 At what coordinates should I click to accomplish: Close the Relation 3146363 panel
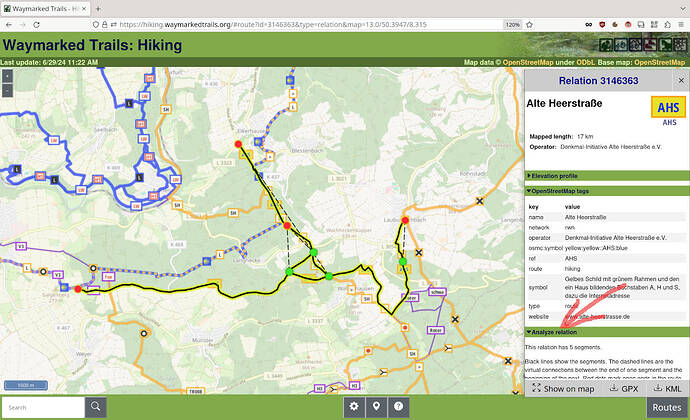[x=681, y=81]
